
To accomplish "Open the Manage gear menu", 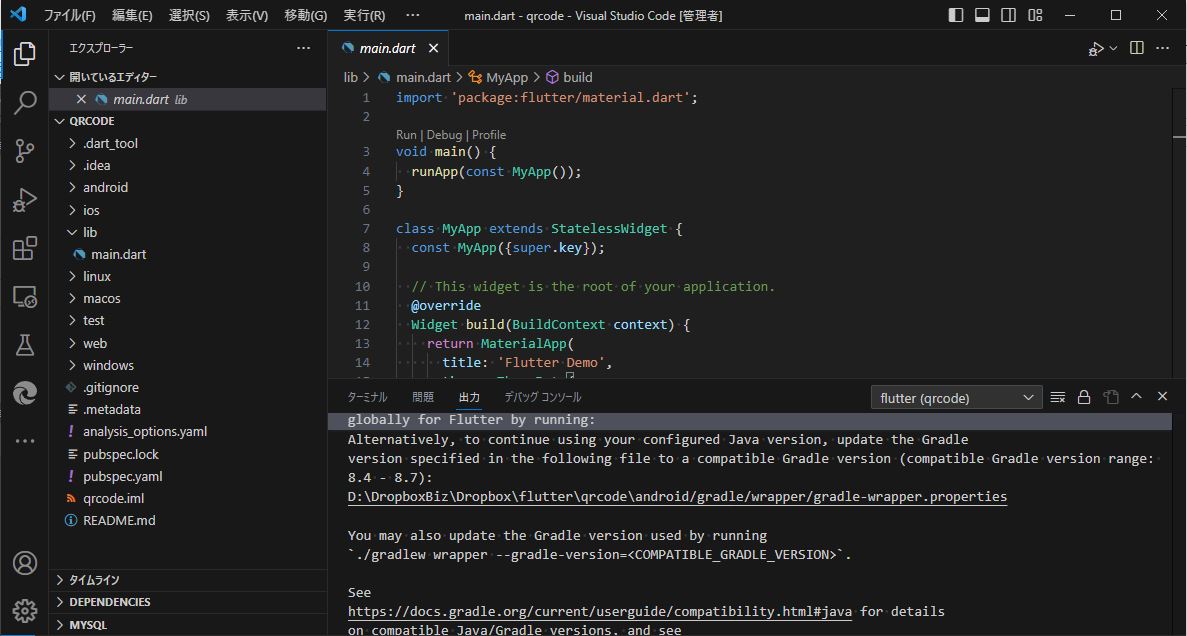I will click(x=25, y=610).
